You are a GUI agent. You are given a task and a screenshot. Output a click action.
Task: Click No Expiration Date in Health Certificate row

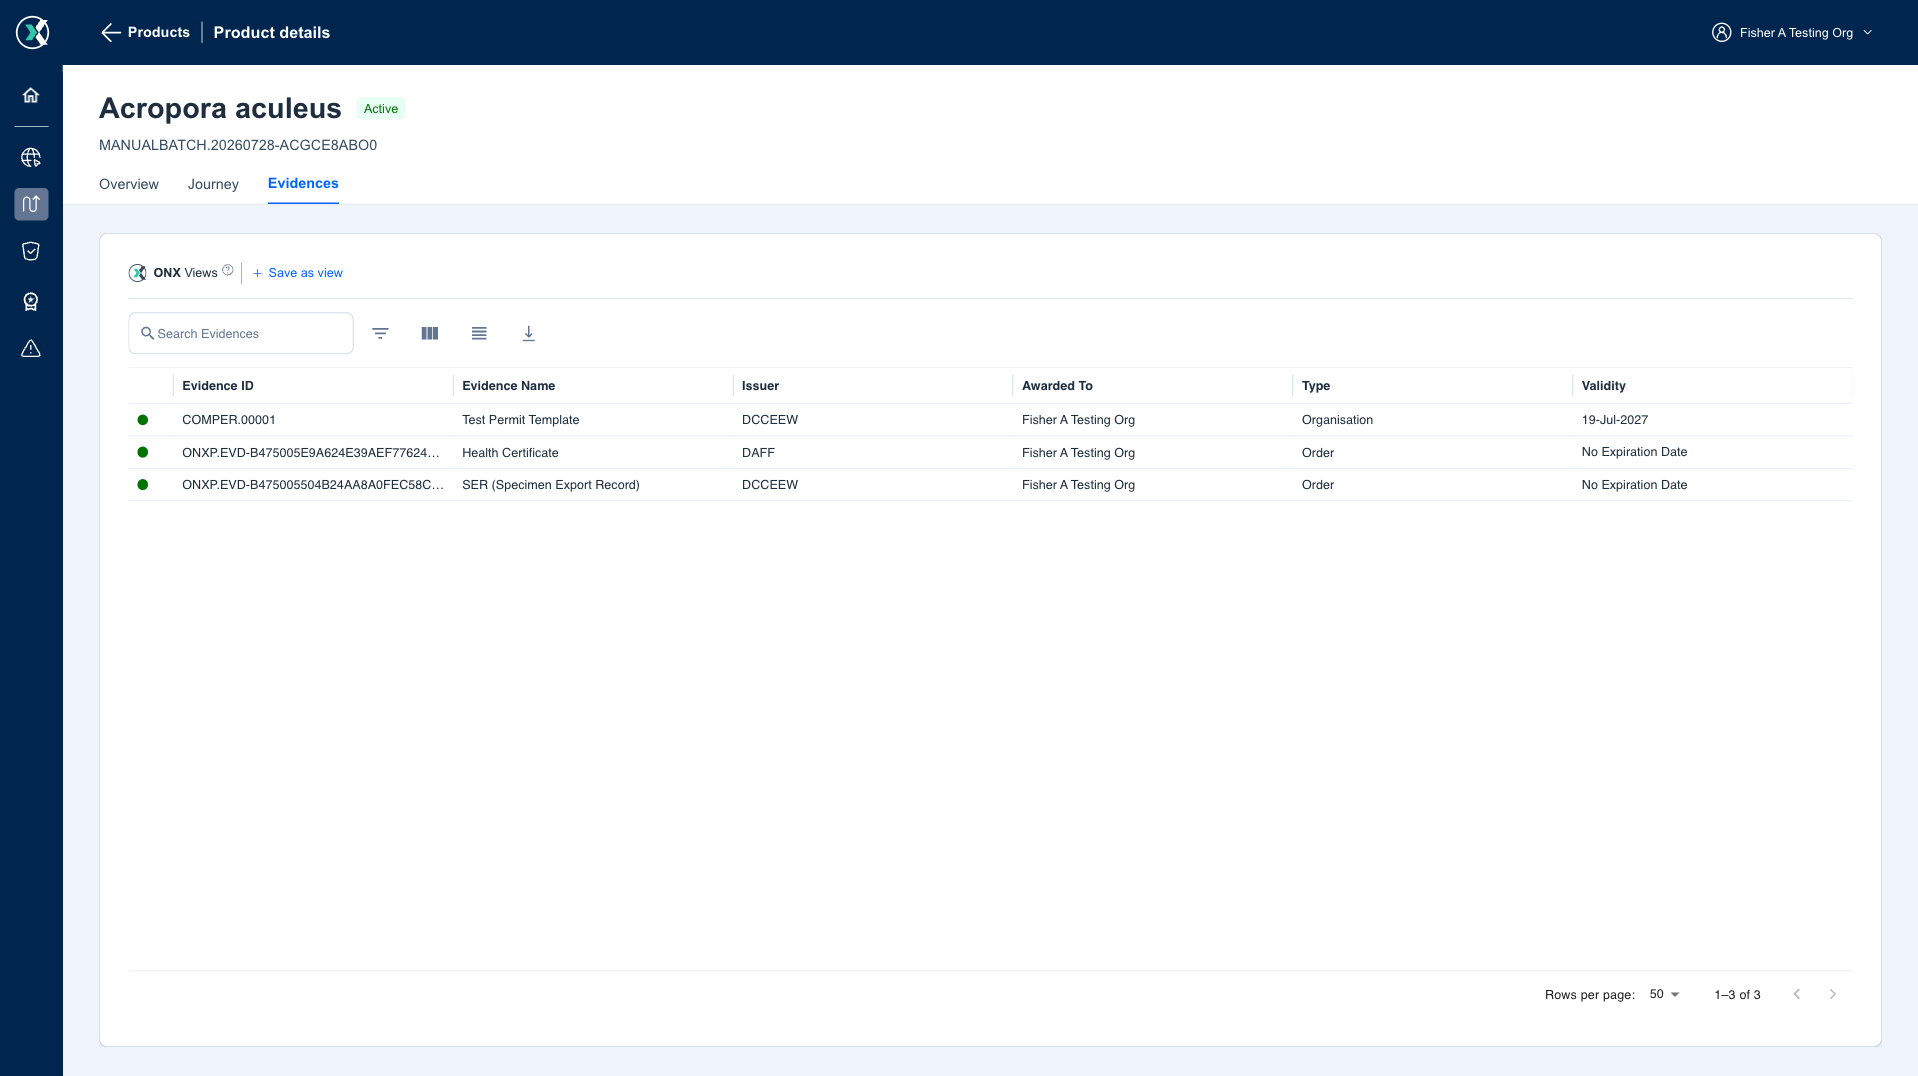pyautogui.click(x=1634, y=452)
